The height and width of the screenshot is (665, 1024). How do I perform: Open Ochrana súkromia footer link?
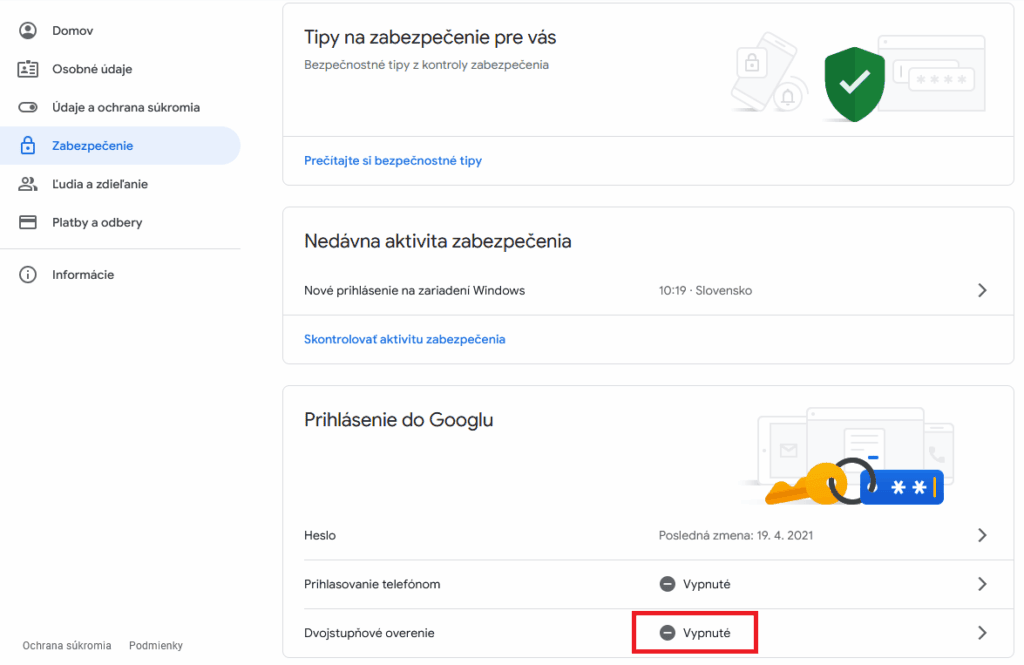click(67, 646)
